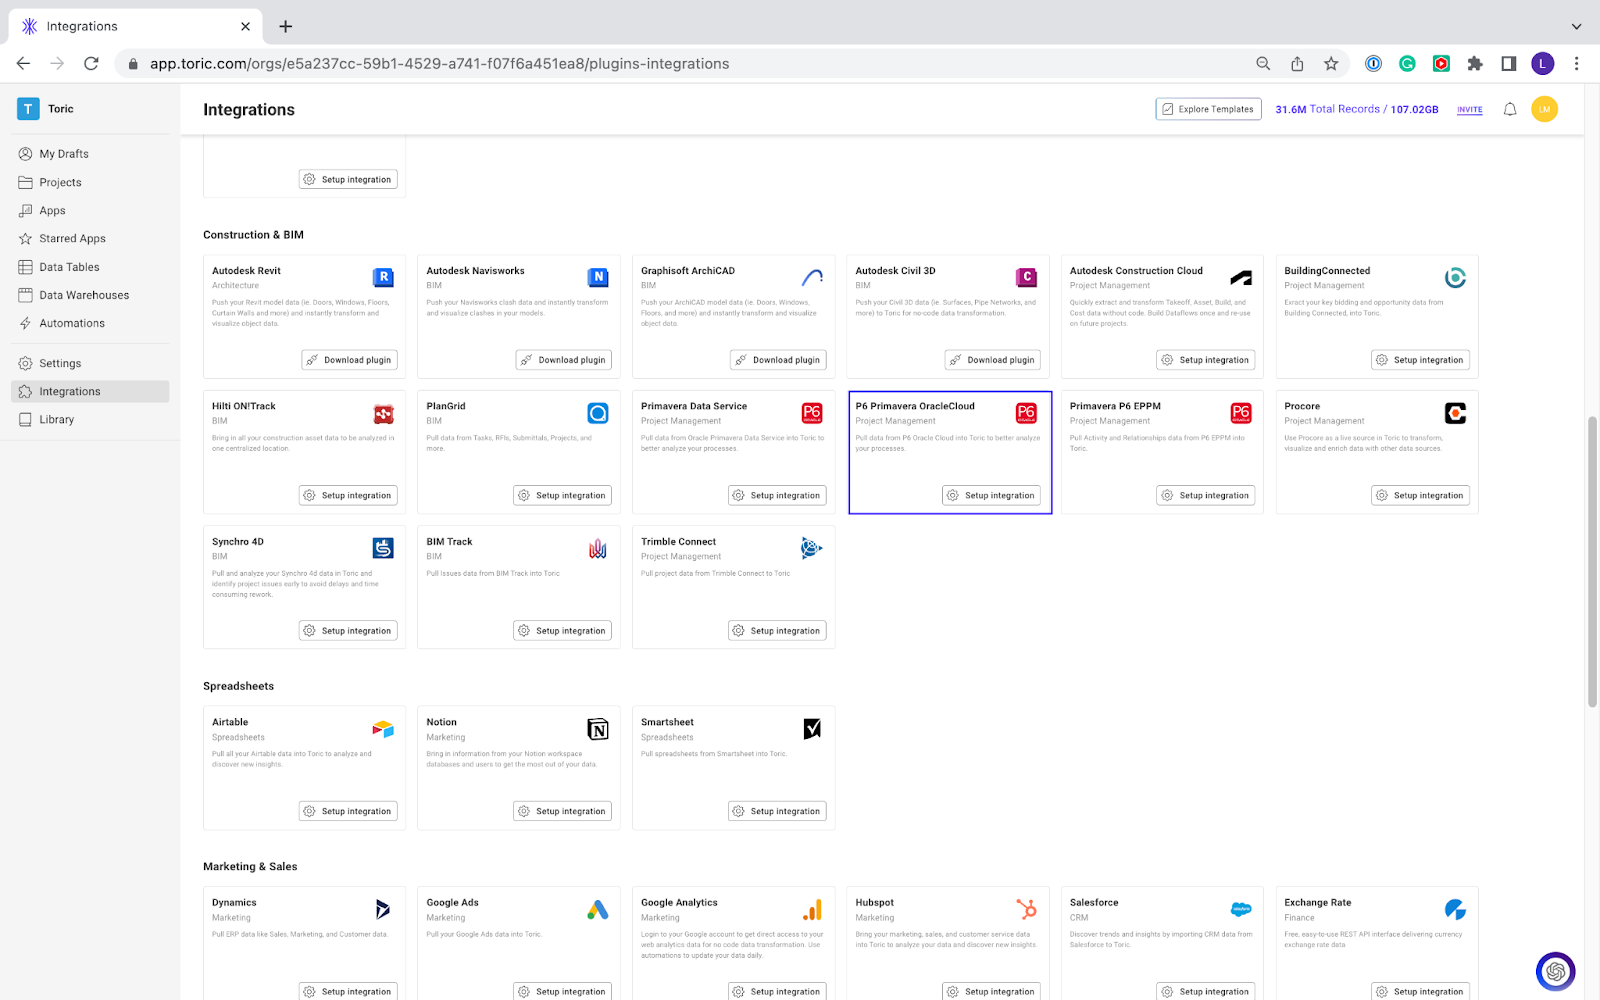Bookmark this page with the star icon
The width and height of the screenshot is (1600, 1000).
coord(1331,64)
